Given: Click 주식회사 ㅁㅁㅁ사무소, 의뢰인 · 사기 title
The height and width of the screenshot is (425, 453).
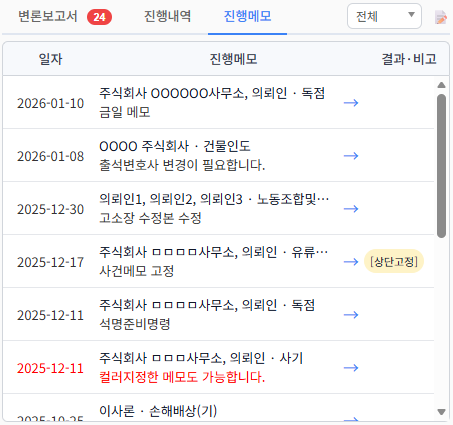Looking at the screenshot, I should pos(201,358).
